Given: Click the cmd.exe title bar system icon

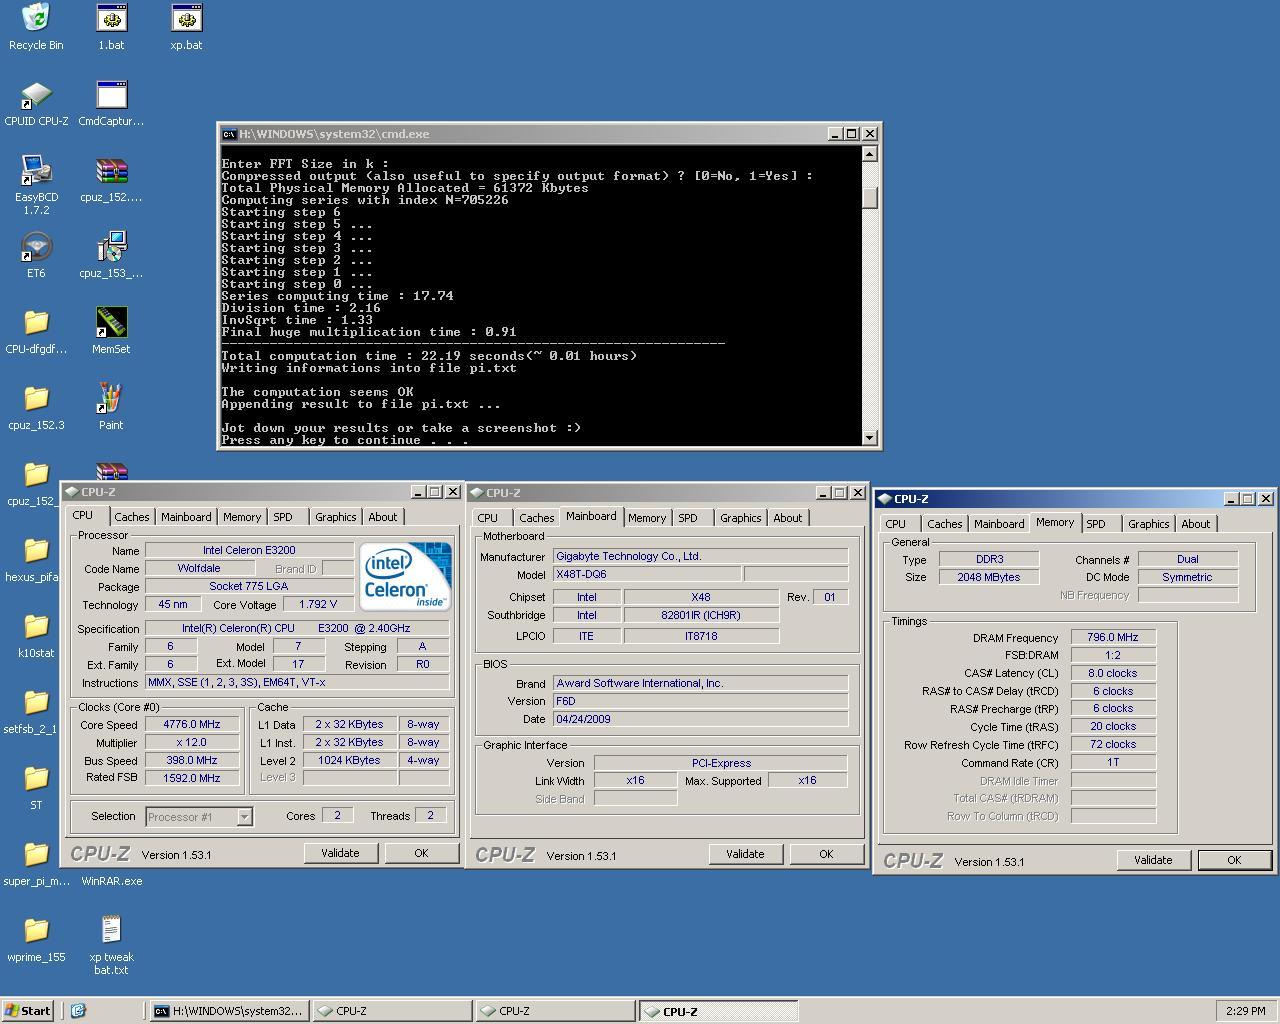Looking at the screenshot, I should pyautogui.click(x=229, y=134).
